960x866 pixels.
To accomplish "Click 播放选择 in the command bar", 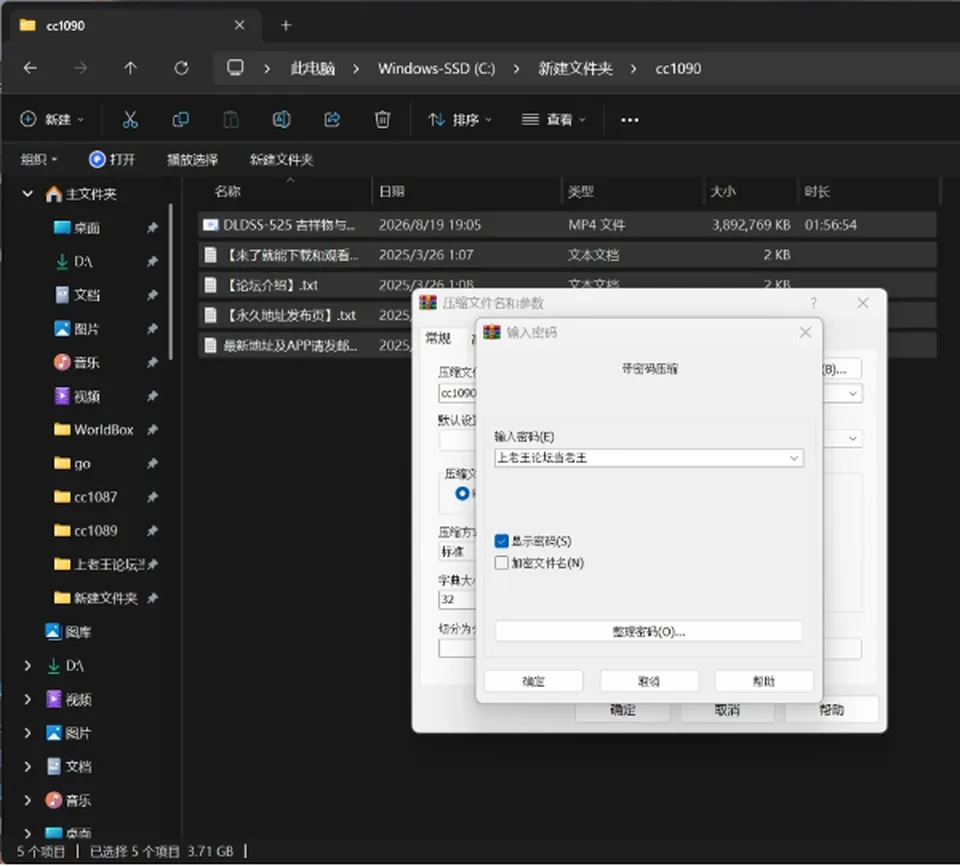I will click(x=193, y=160).
